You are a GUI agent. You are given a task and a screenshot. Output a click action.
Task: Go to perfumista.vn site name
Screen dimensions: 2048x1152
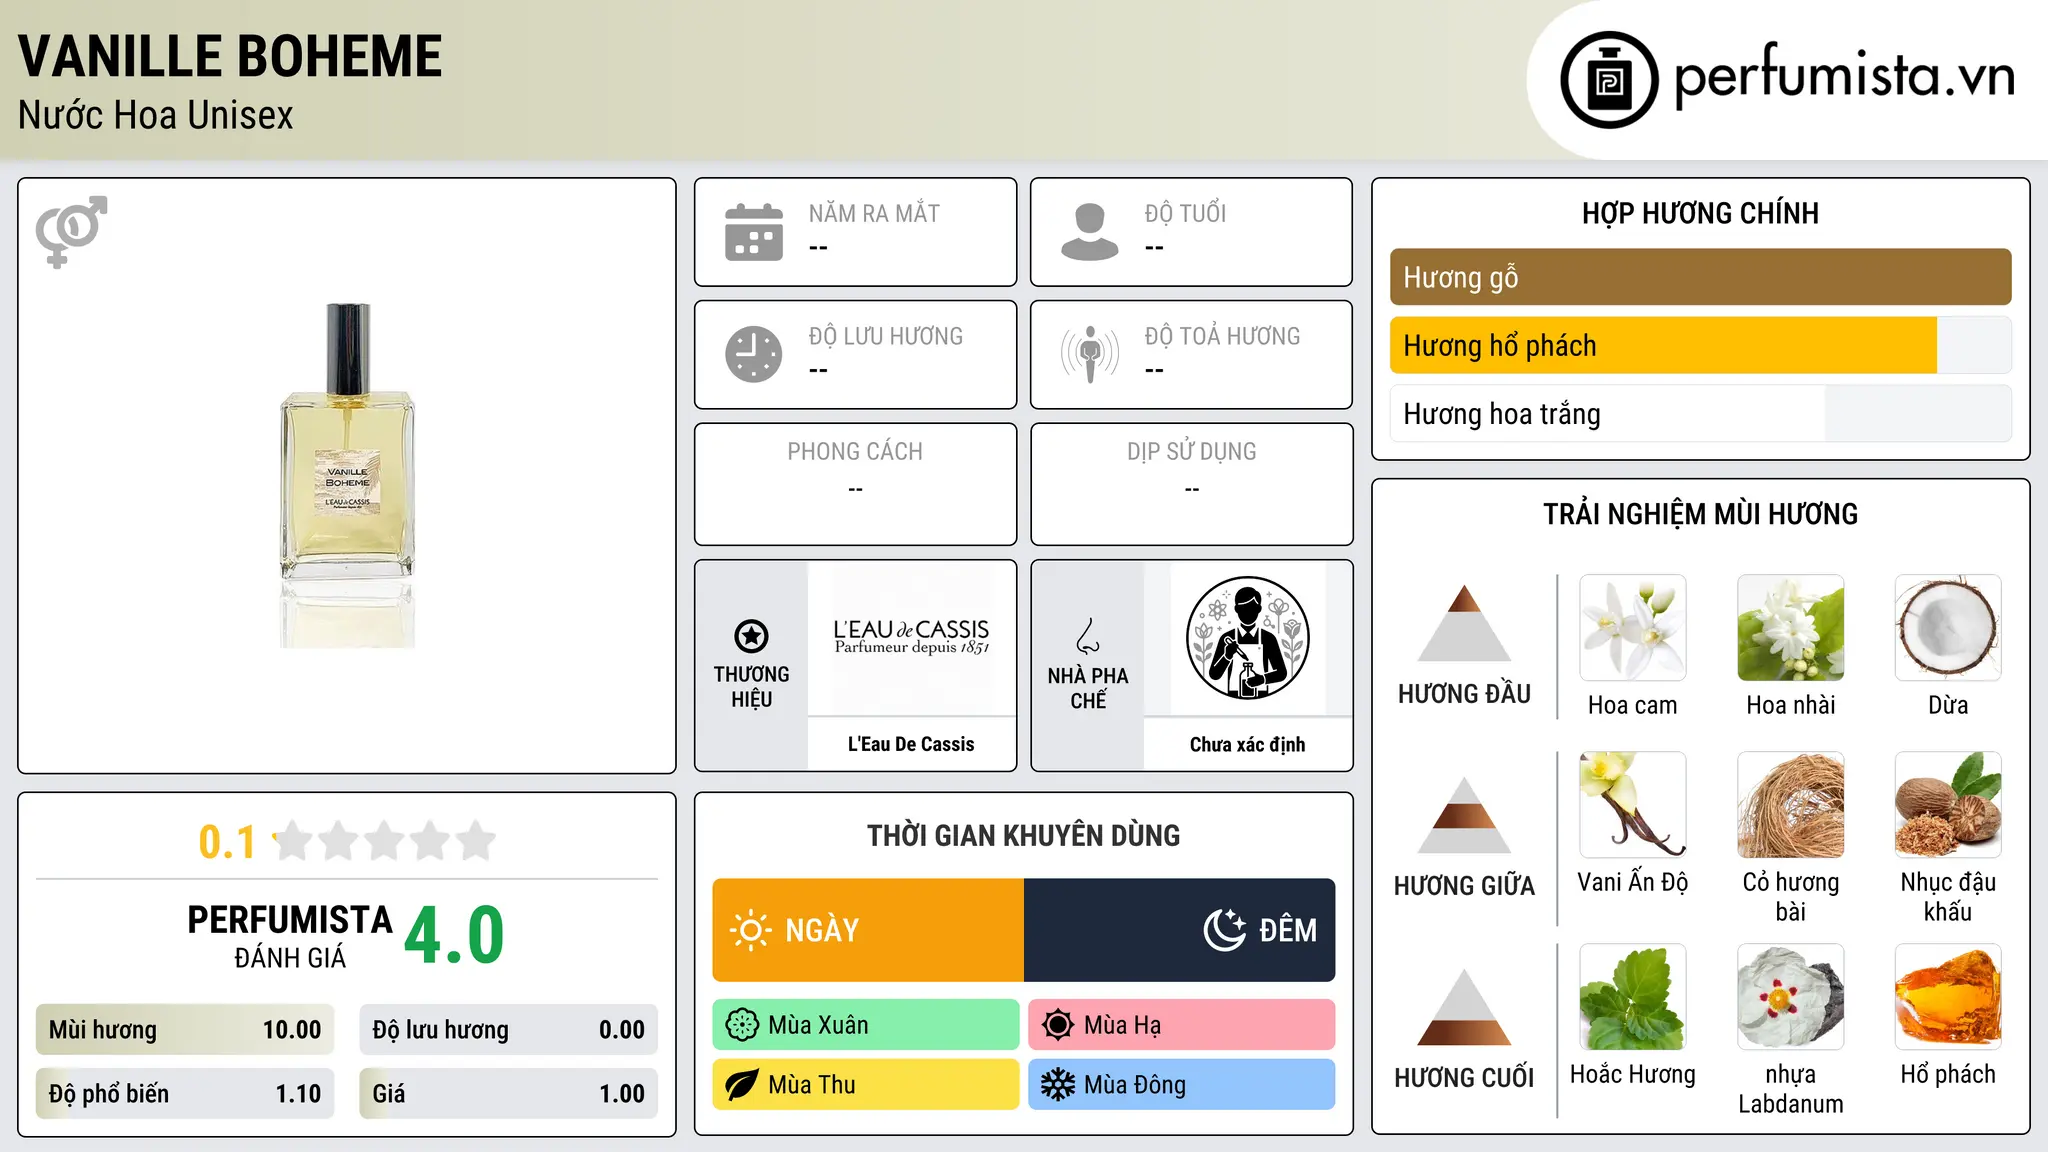[1844, 76]
